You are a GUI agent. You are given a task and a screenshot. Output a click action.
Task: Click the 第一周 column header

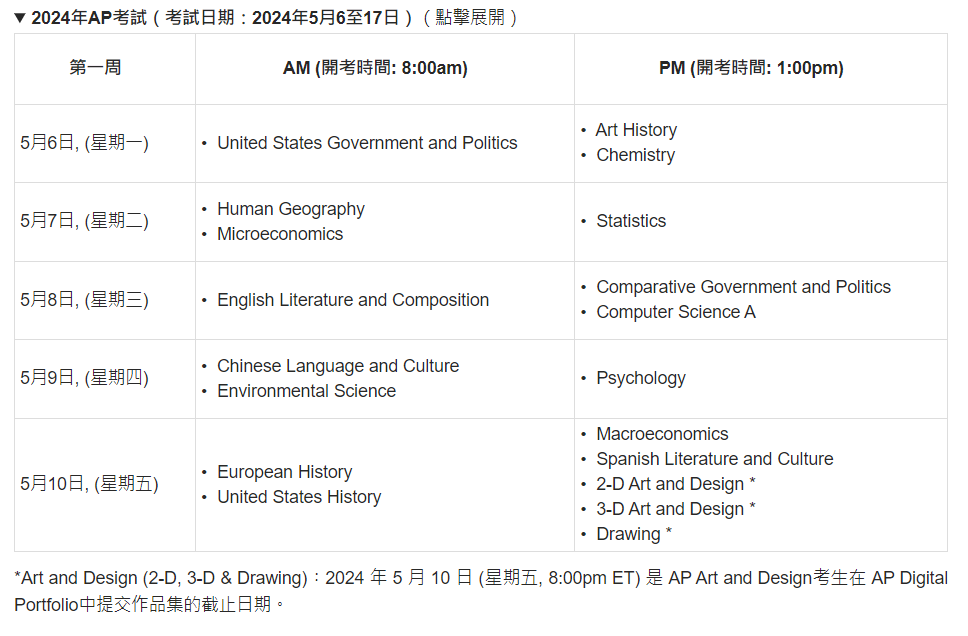coord(95,68)
